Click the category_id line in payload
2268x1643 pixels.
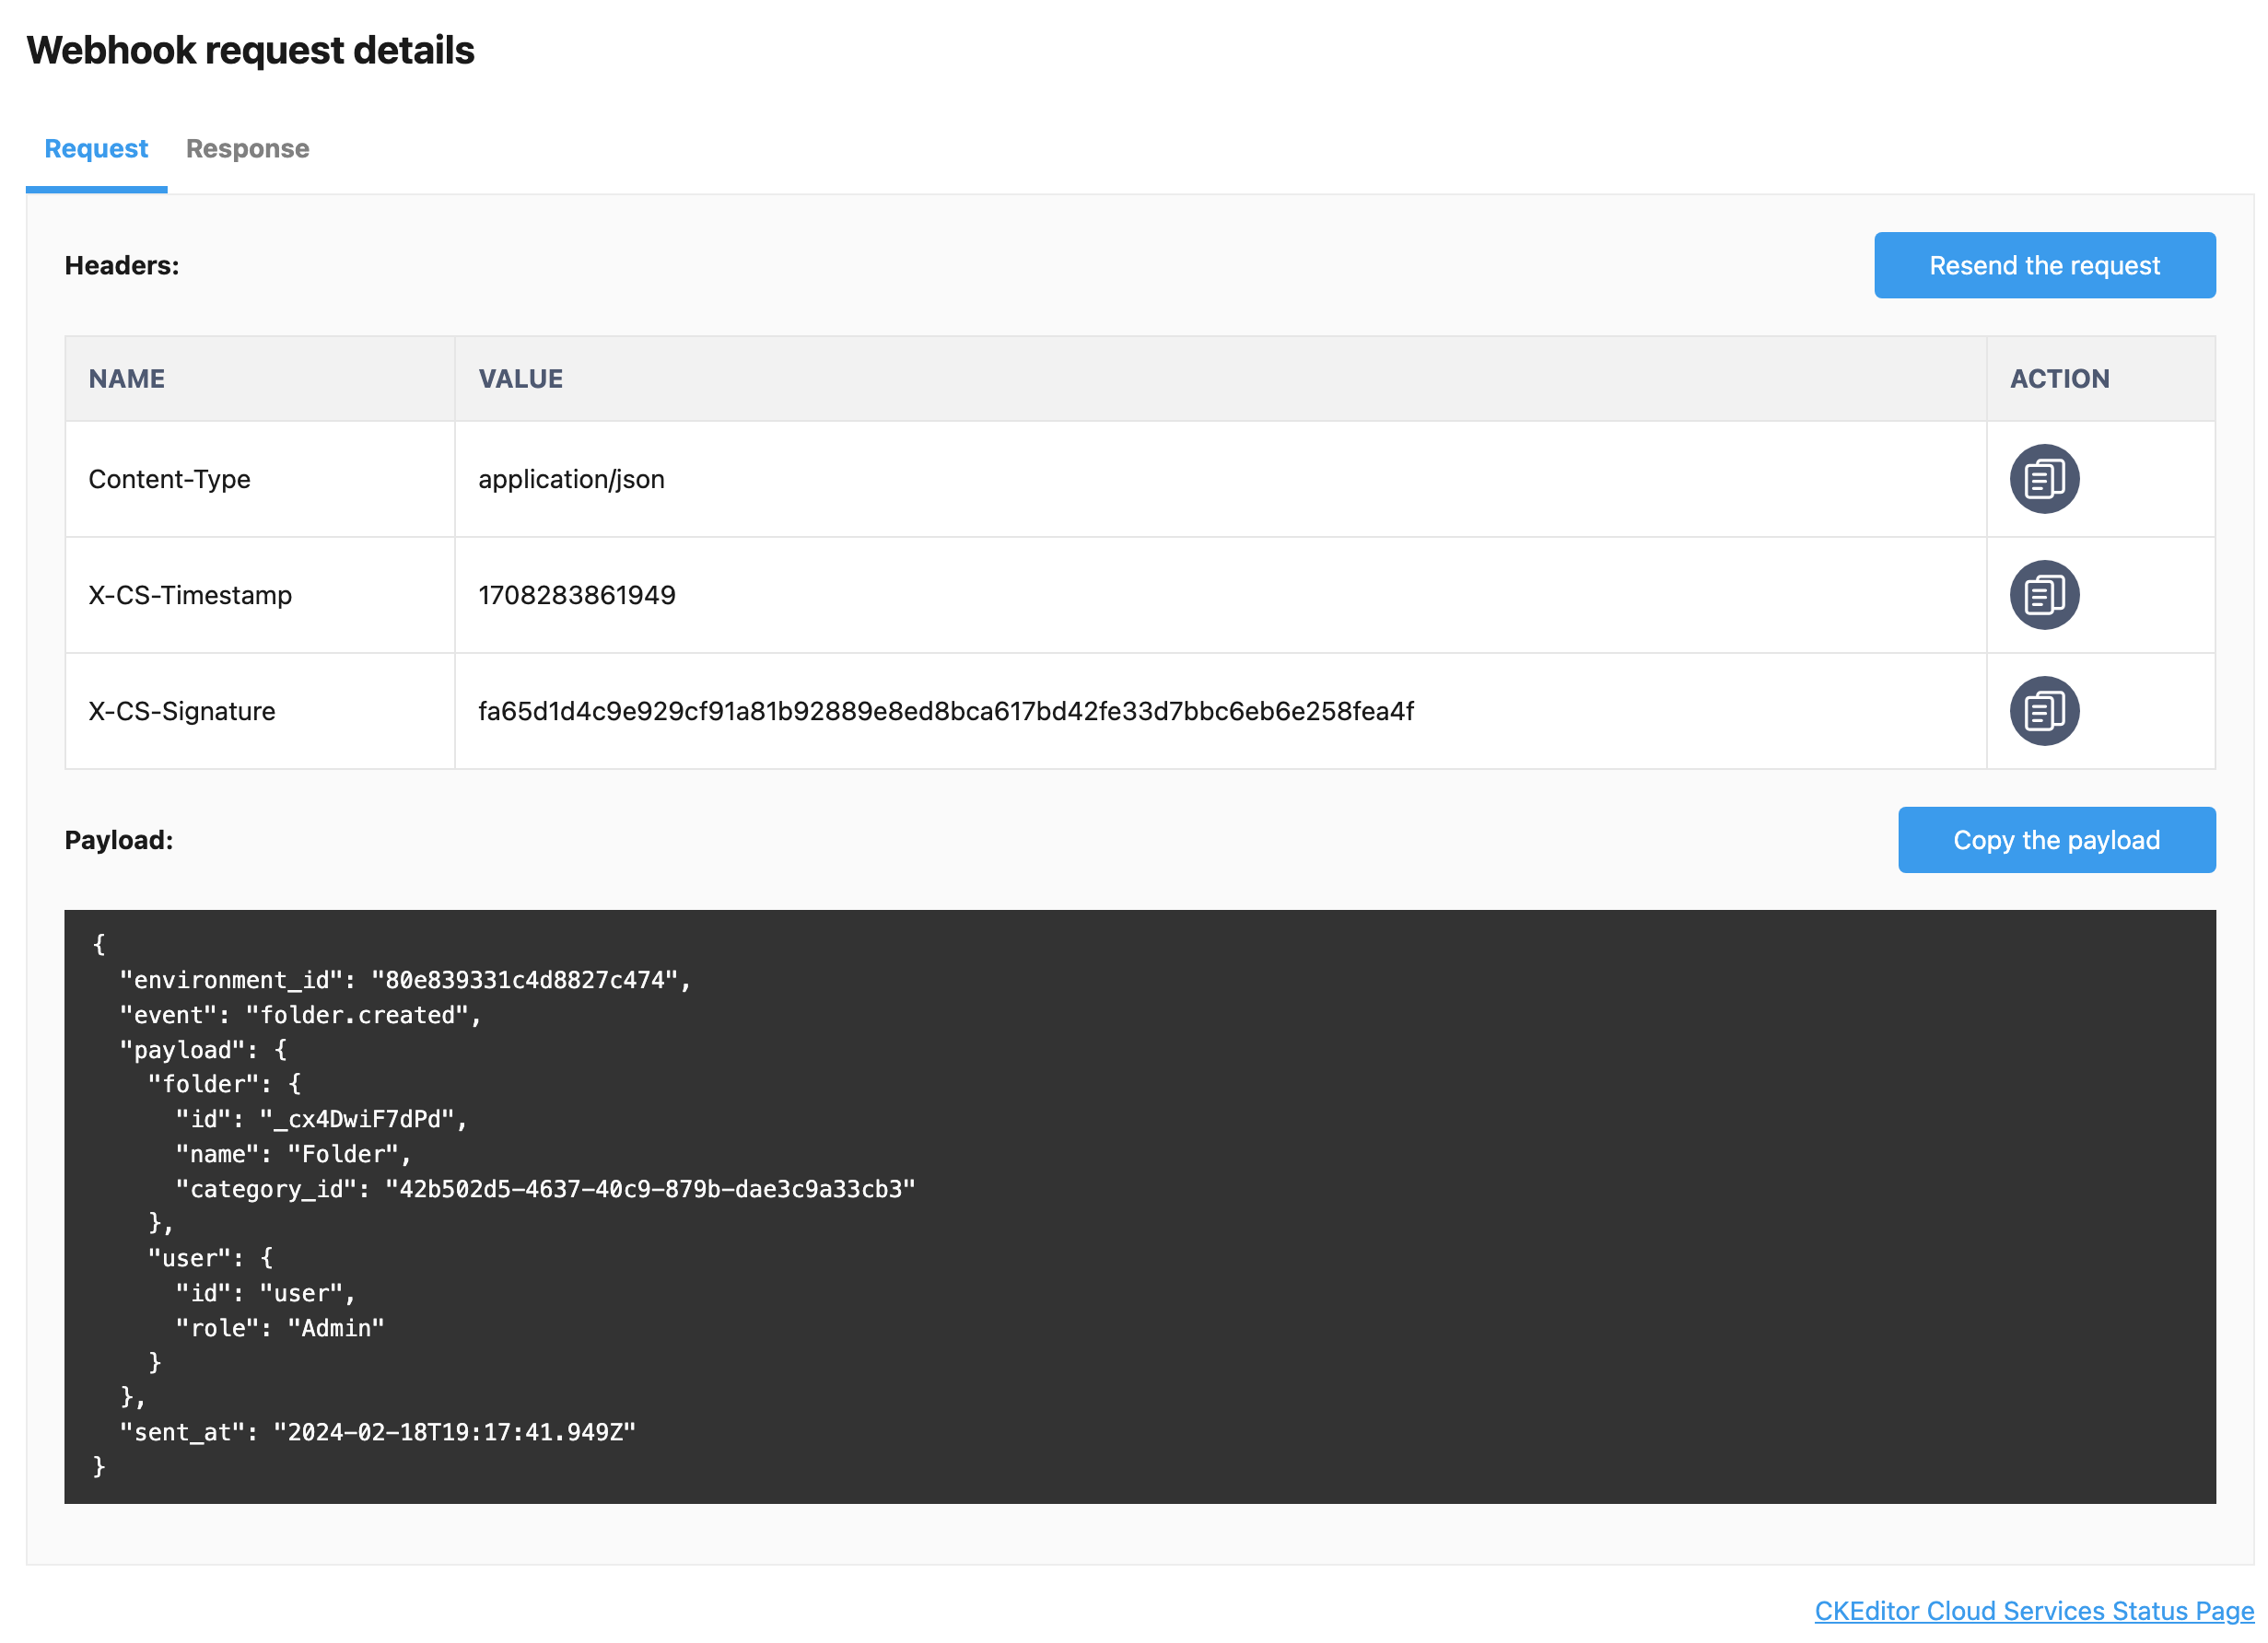(545, 1189)
